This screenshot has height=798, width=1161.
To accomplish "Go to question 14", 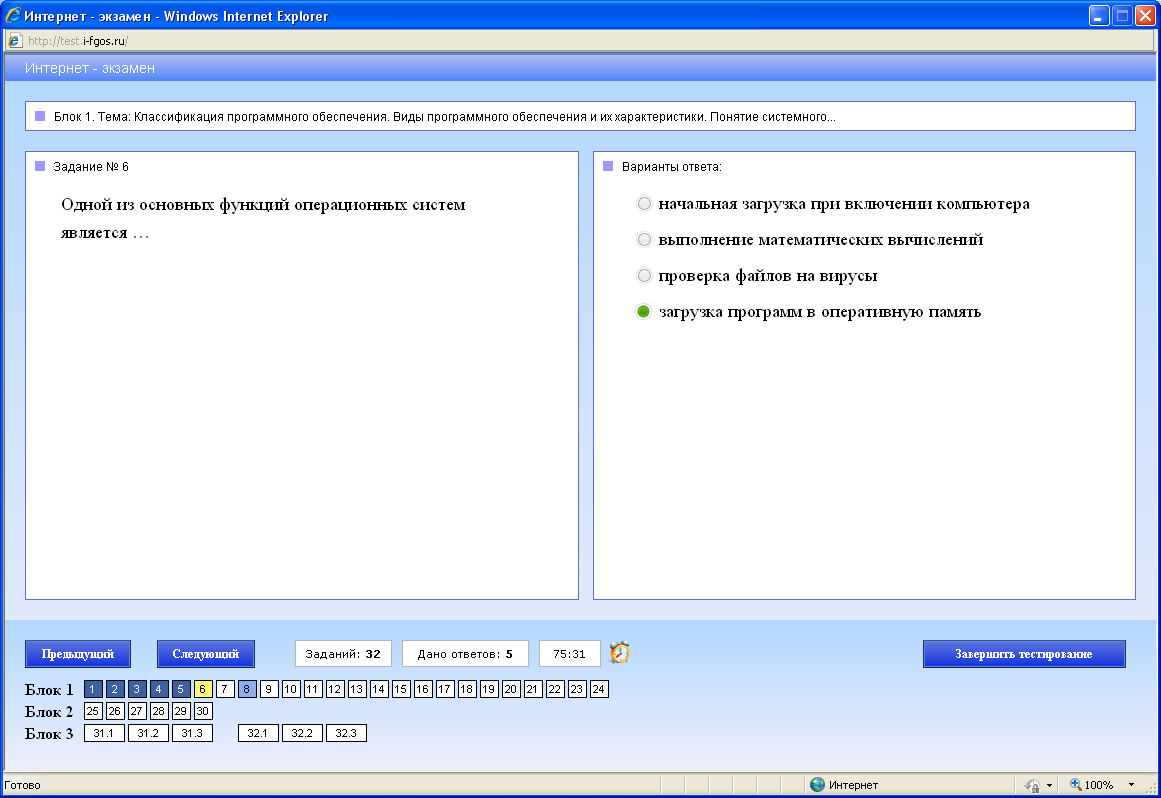I will tap(379, 689).
